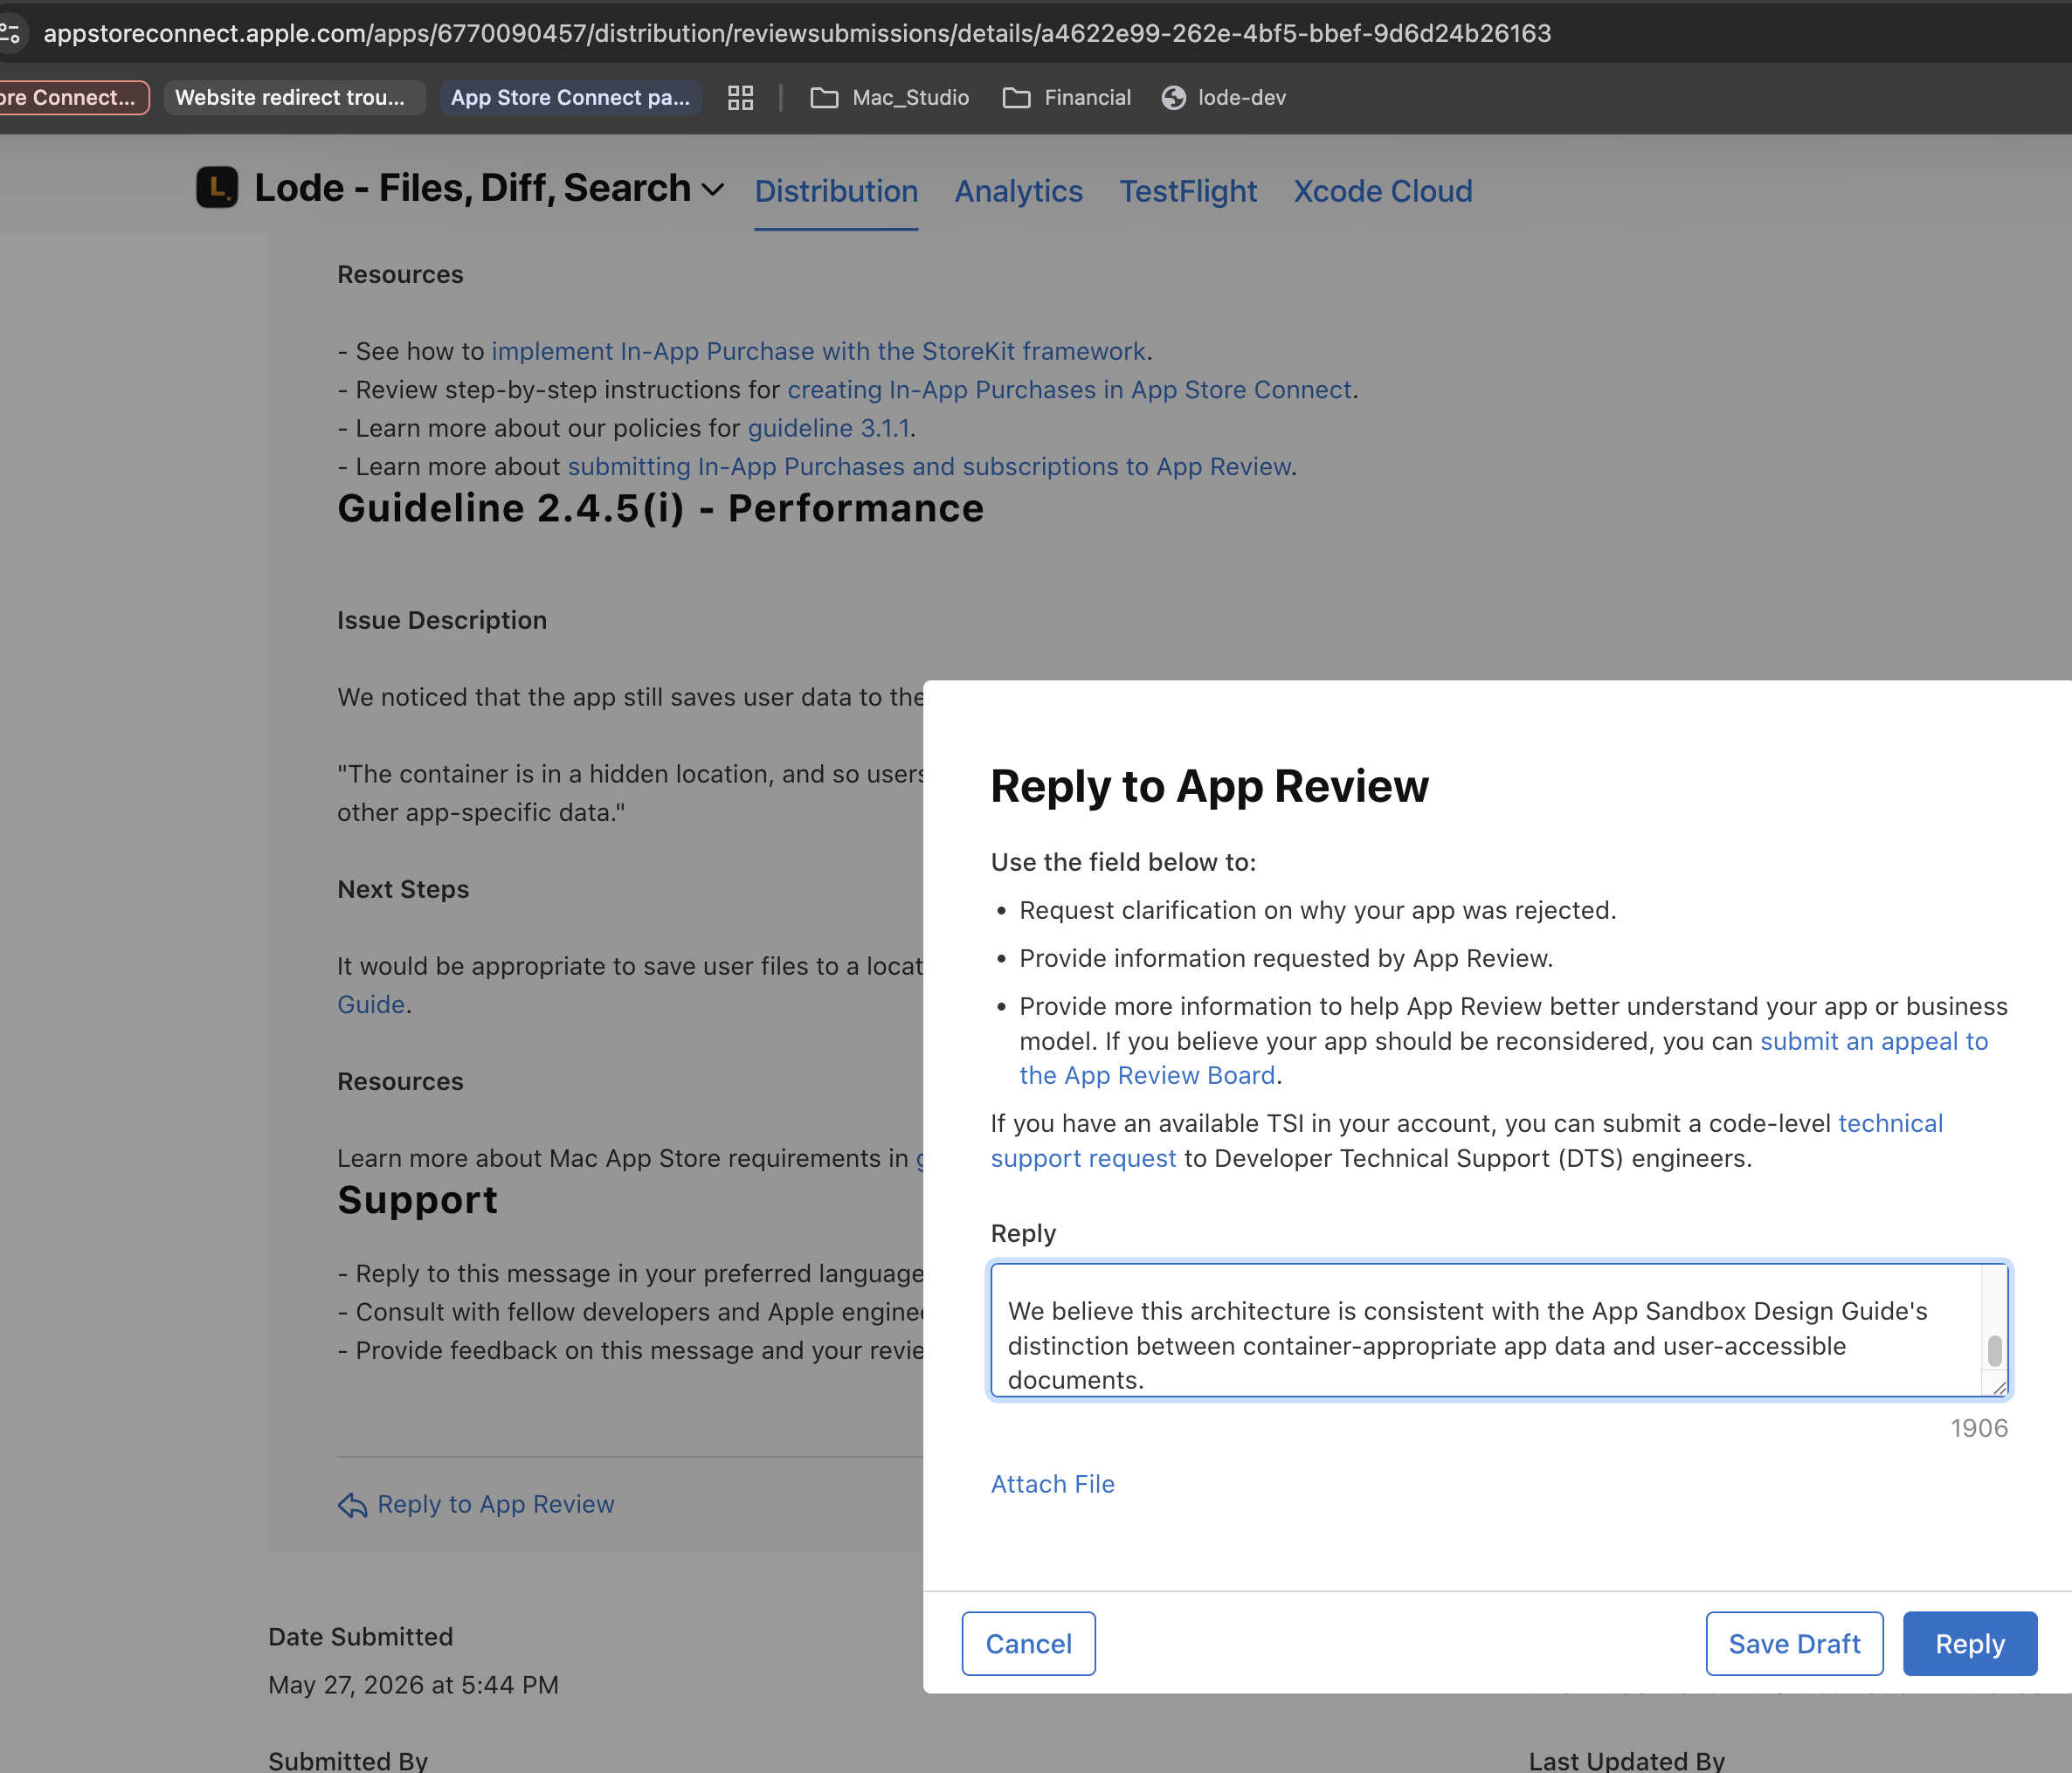This screenshot has height=1773, width=2072.
Task: Cancel the reply dialog
Action: 1028,1643
